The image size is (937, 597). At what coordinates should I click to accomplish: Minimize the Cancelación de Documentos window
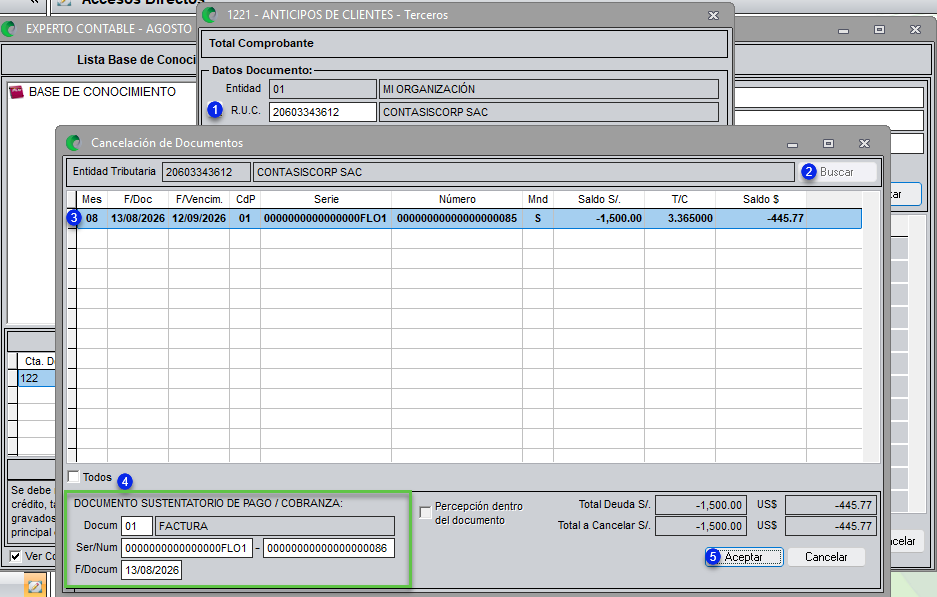[792, 143]
